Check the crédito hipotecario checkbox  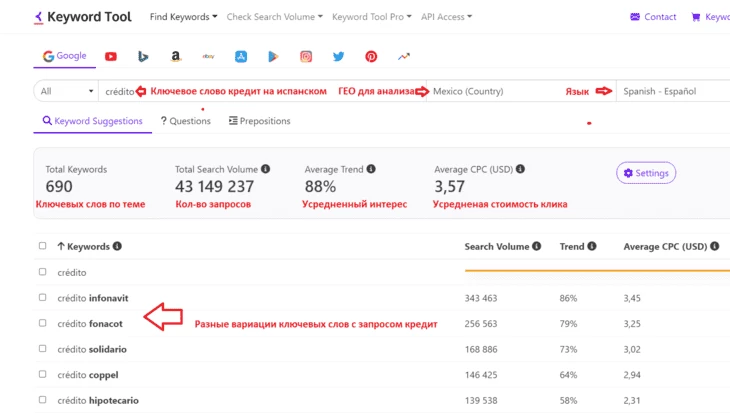click(42, 399)
